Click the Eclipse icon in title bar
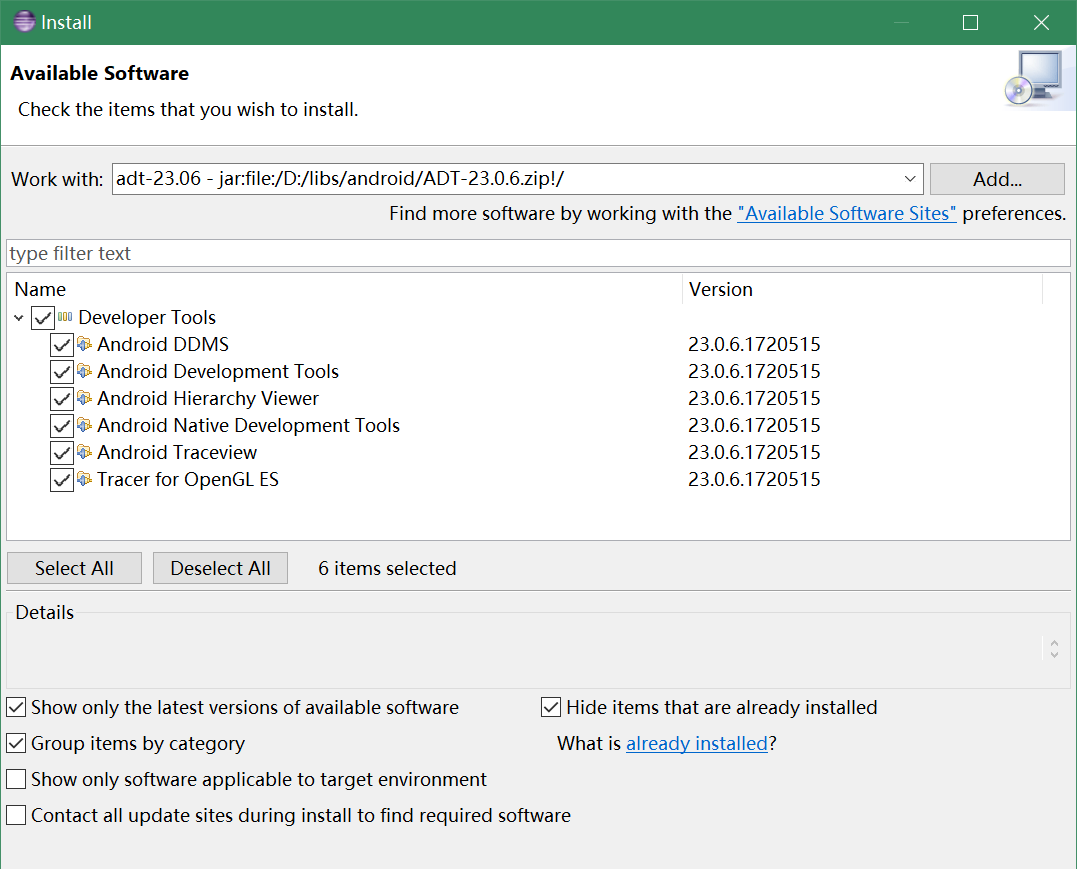1077x869 pixels. point(23,22)
